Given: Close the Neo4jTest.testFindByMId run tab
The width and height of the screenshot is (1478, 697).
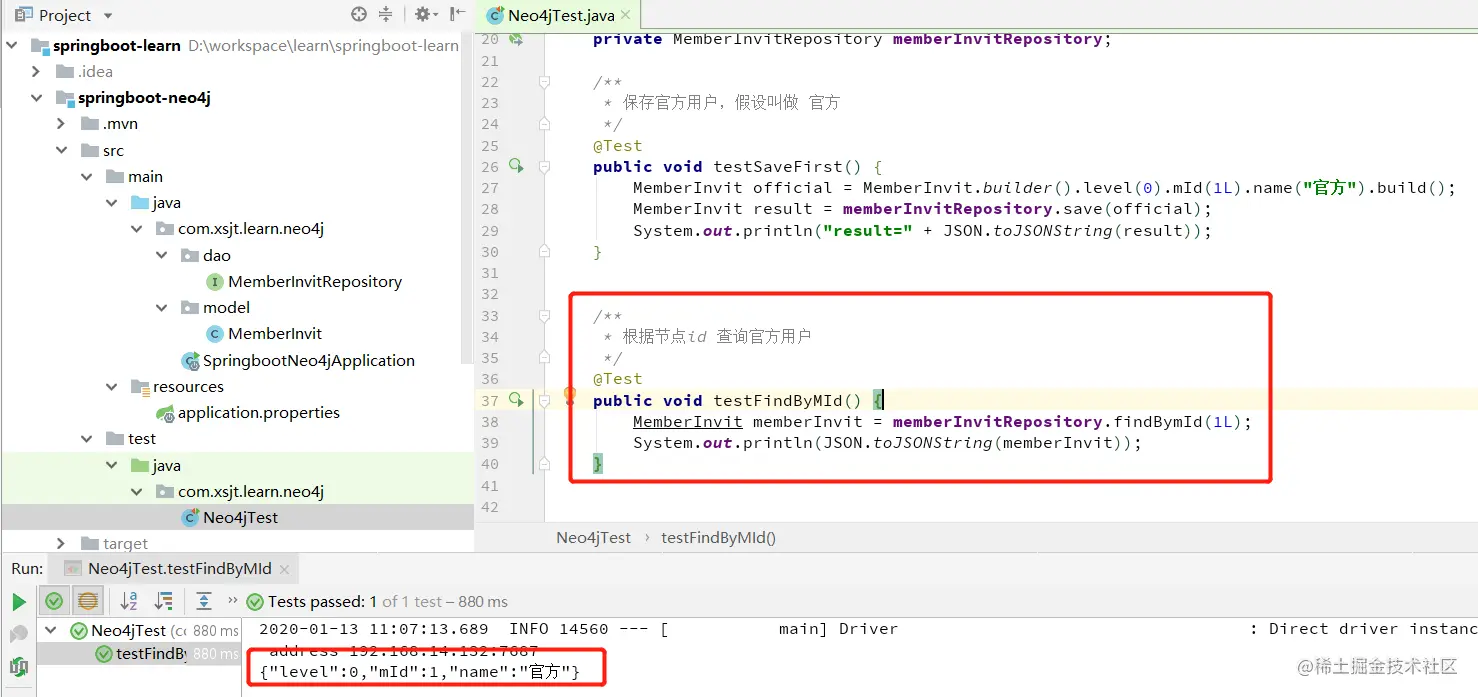Looking at the screenshot, I should point(283,569).
